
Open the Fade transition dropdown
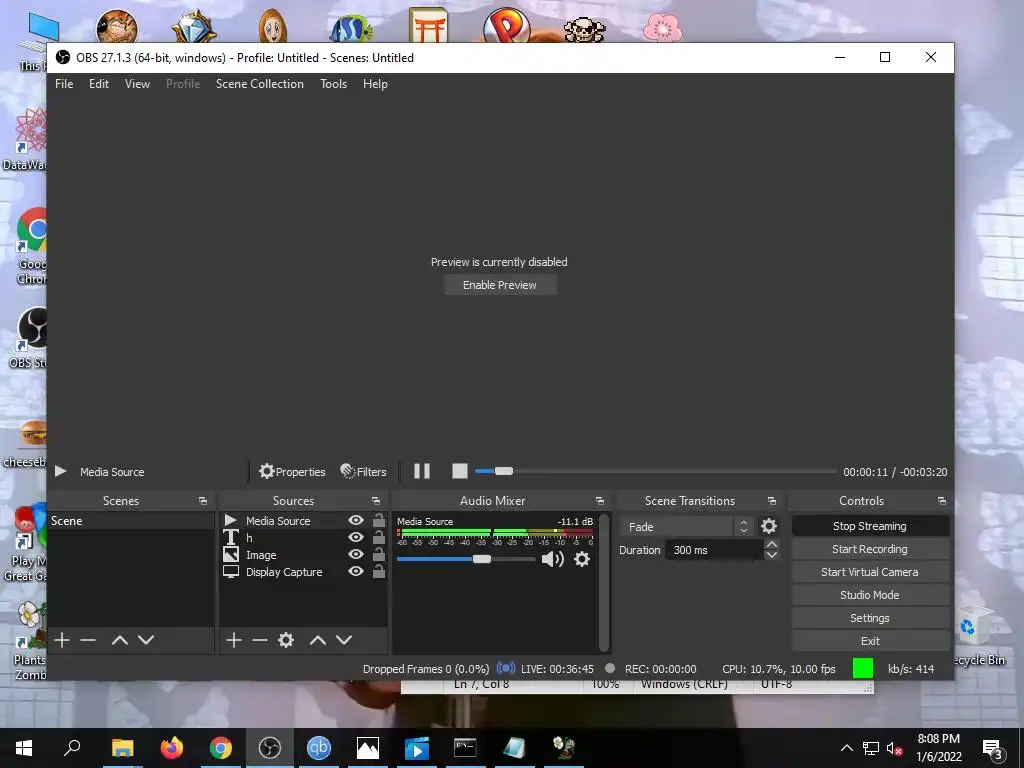tap(687, 526)
